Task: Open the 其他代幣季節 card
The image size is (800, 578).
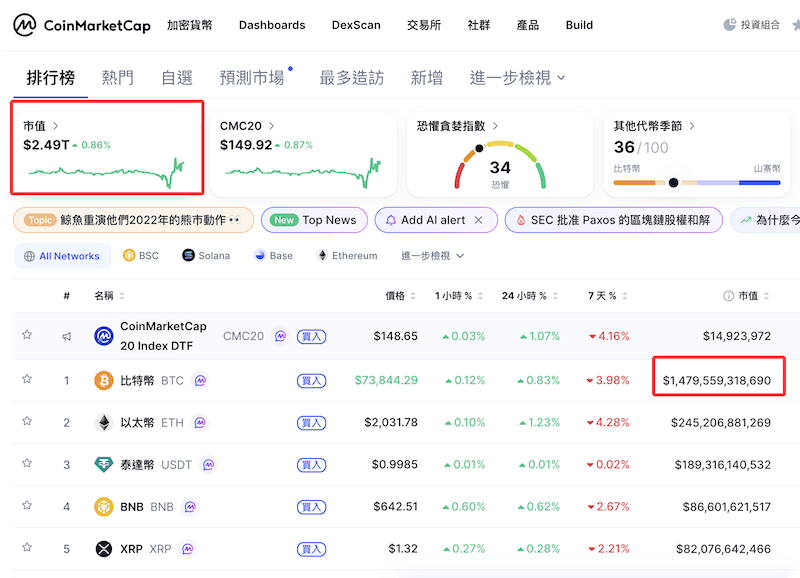Action: pos(697,153)
